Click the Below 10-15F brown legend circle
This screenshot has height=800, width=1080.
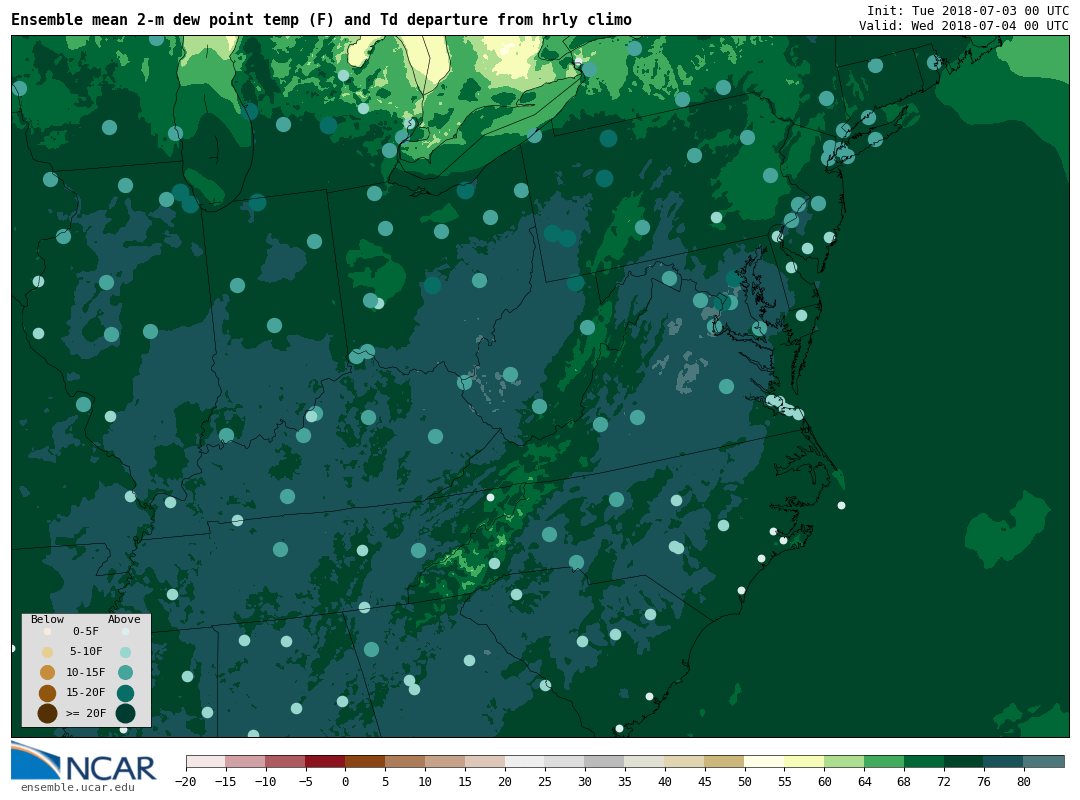pyautogui.click(x=48, y=673)
